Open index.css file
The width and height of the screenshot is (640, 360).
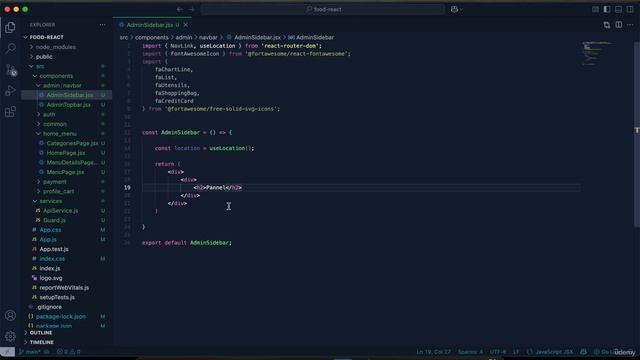(x=67, y=259)
